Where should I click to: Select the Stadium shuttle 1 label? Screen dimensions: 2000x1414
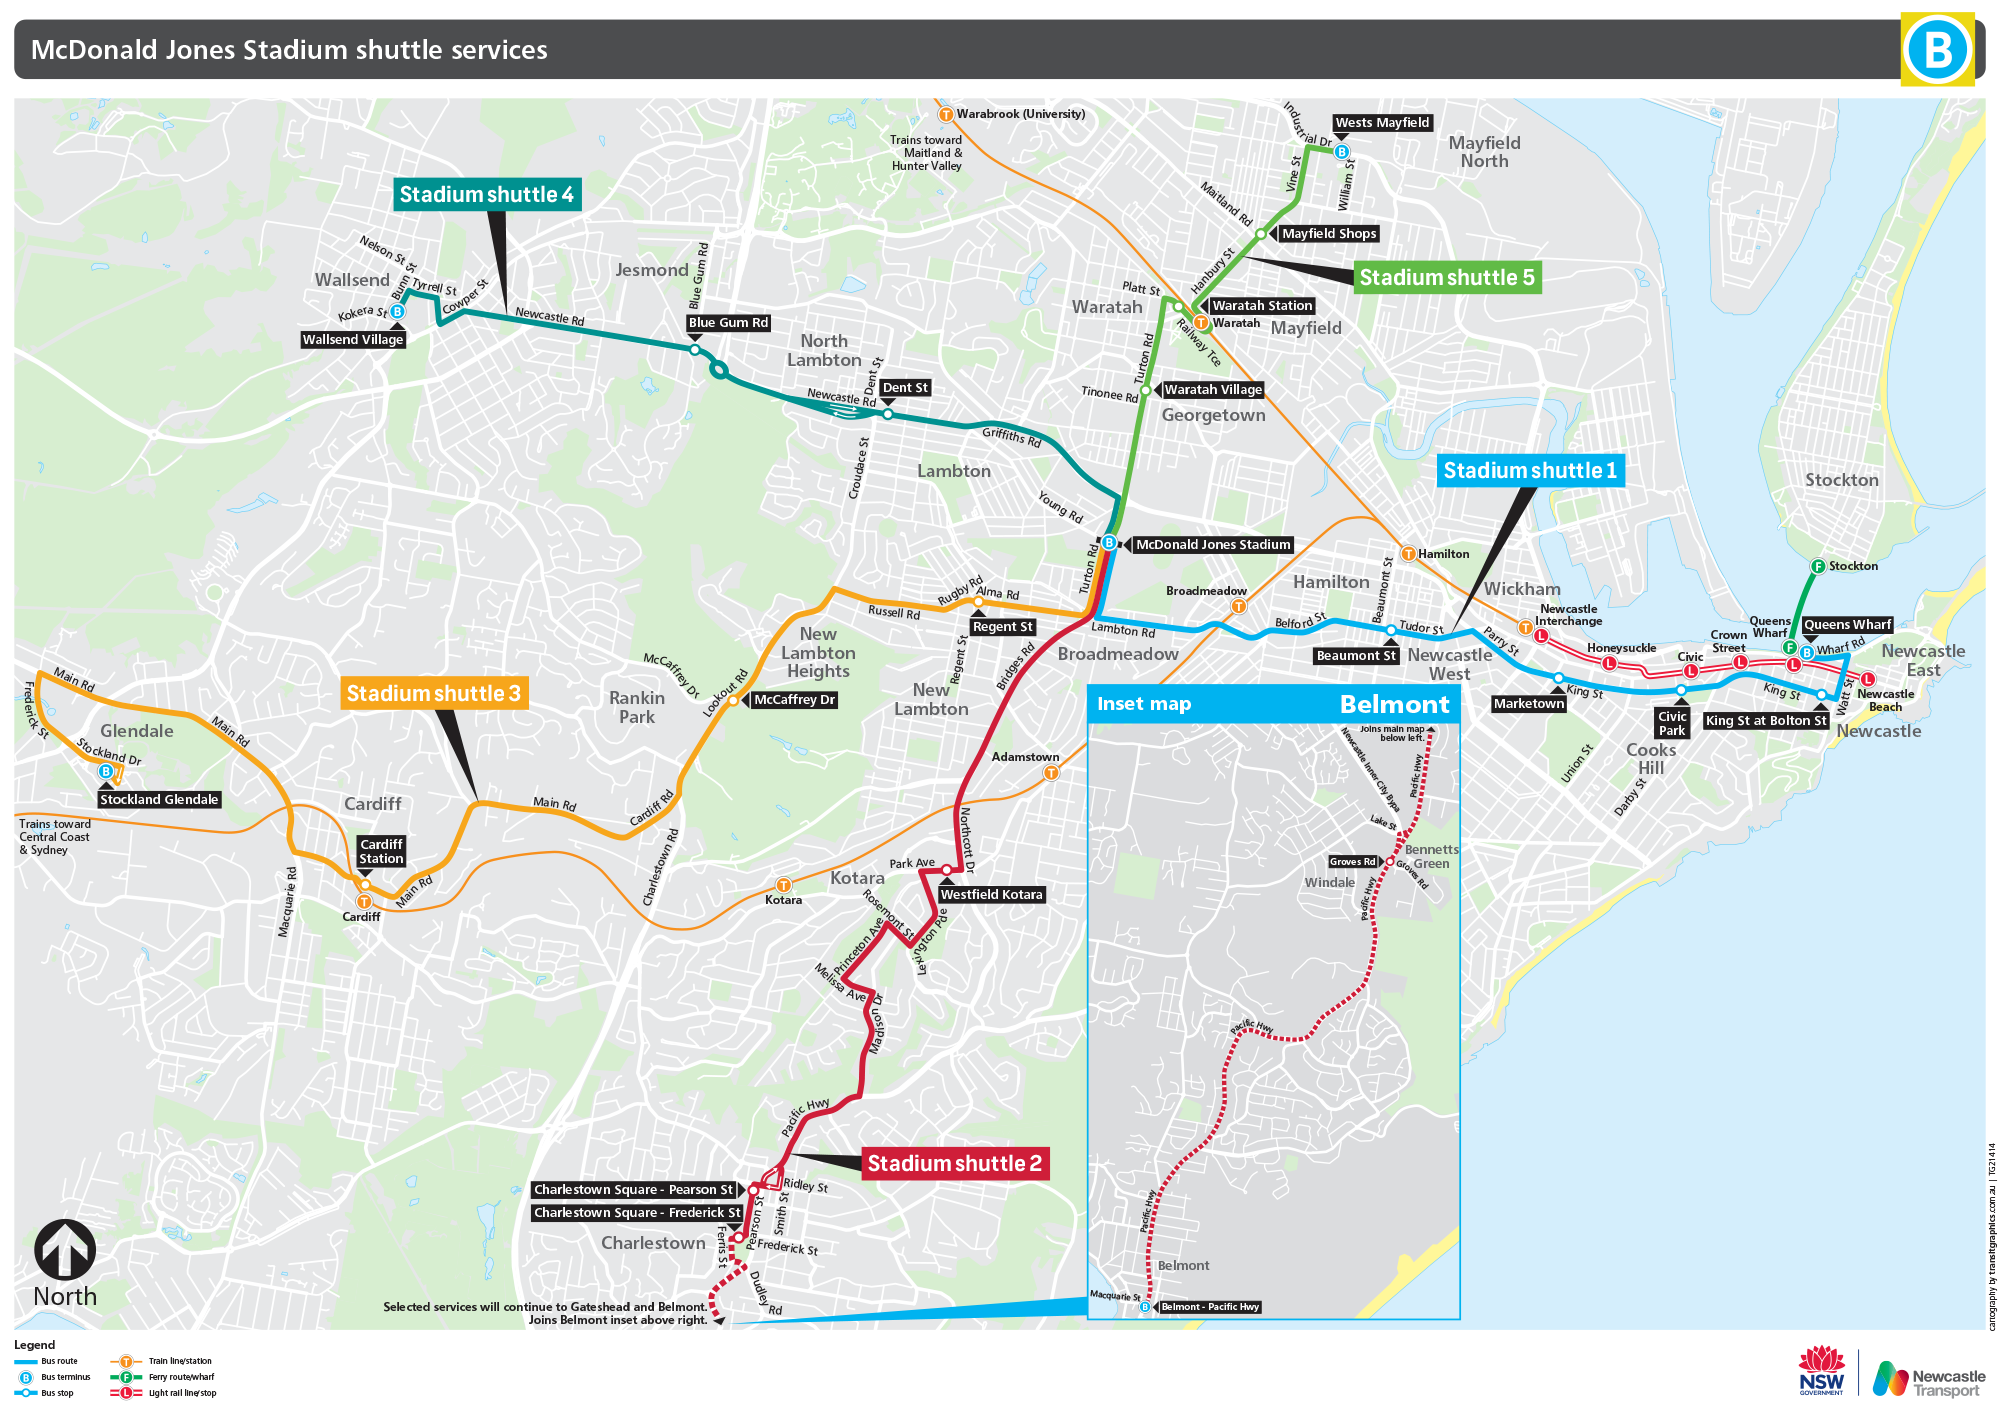[1530, 471]
